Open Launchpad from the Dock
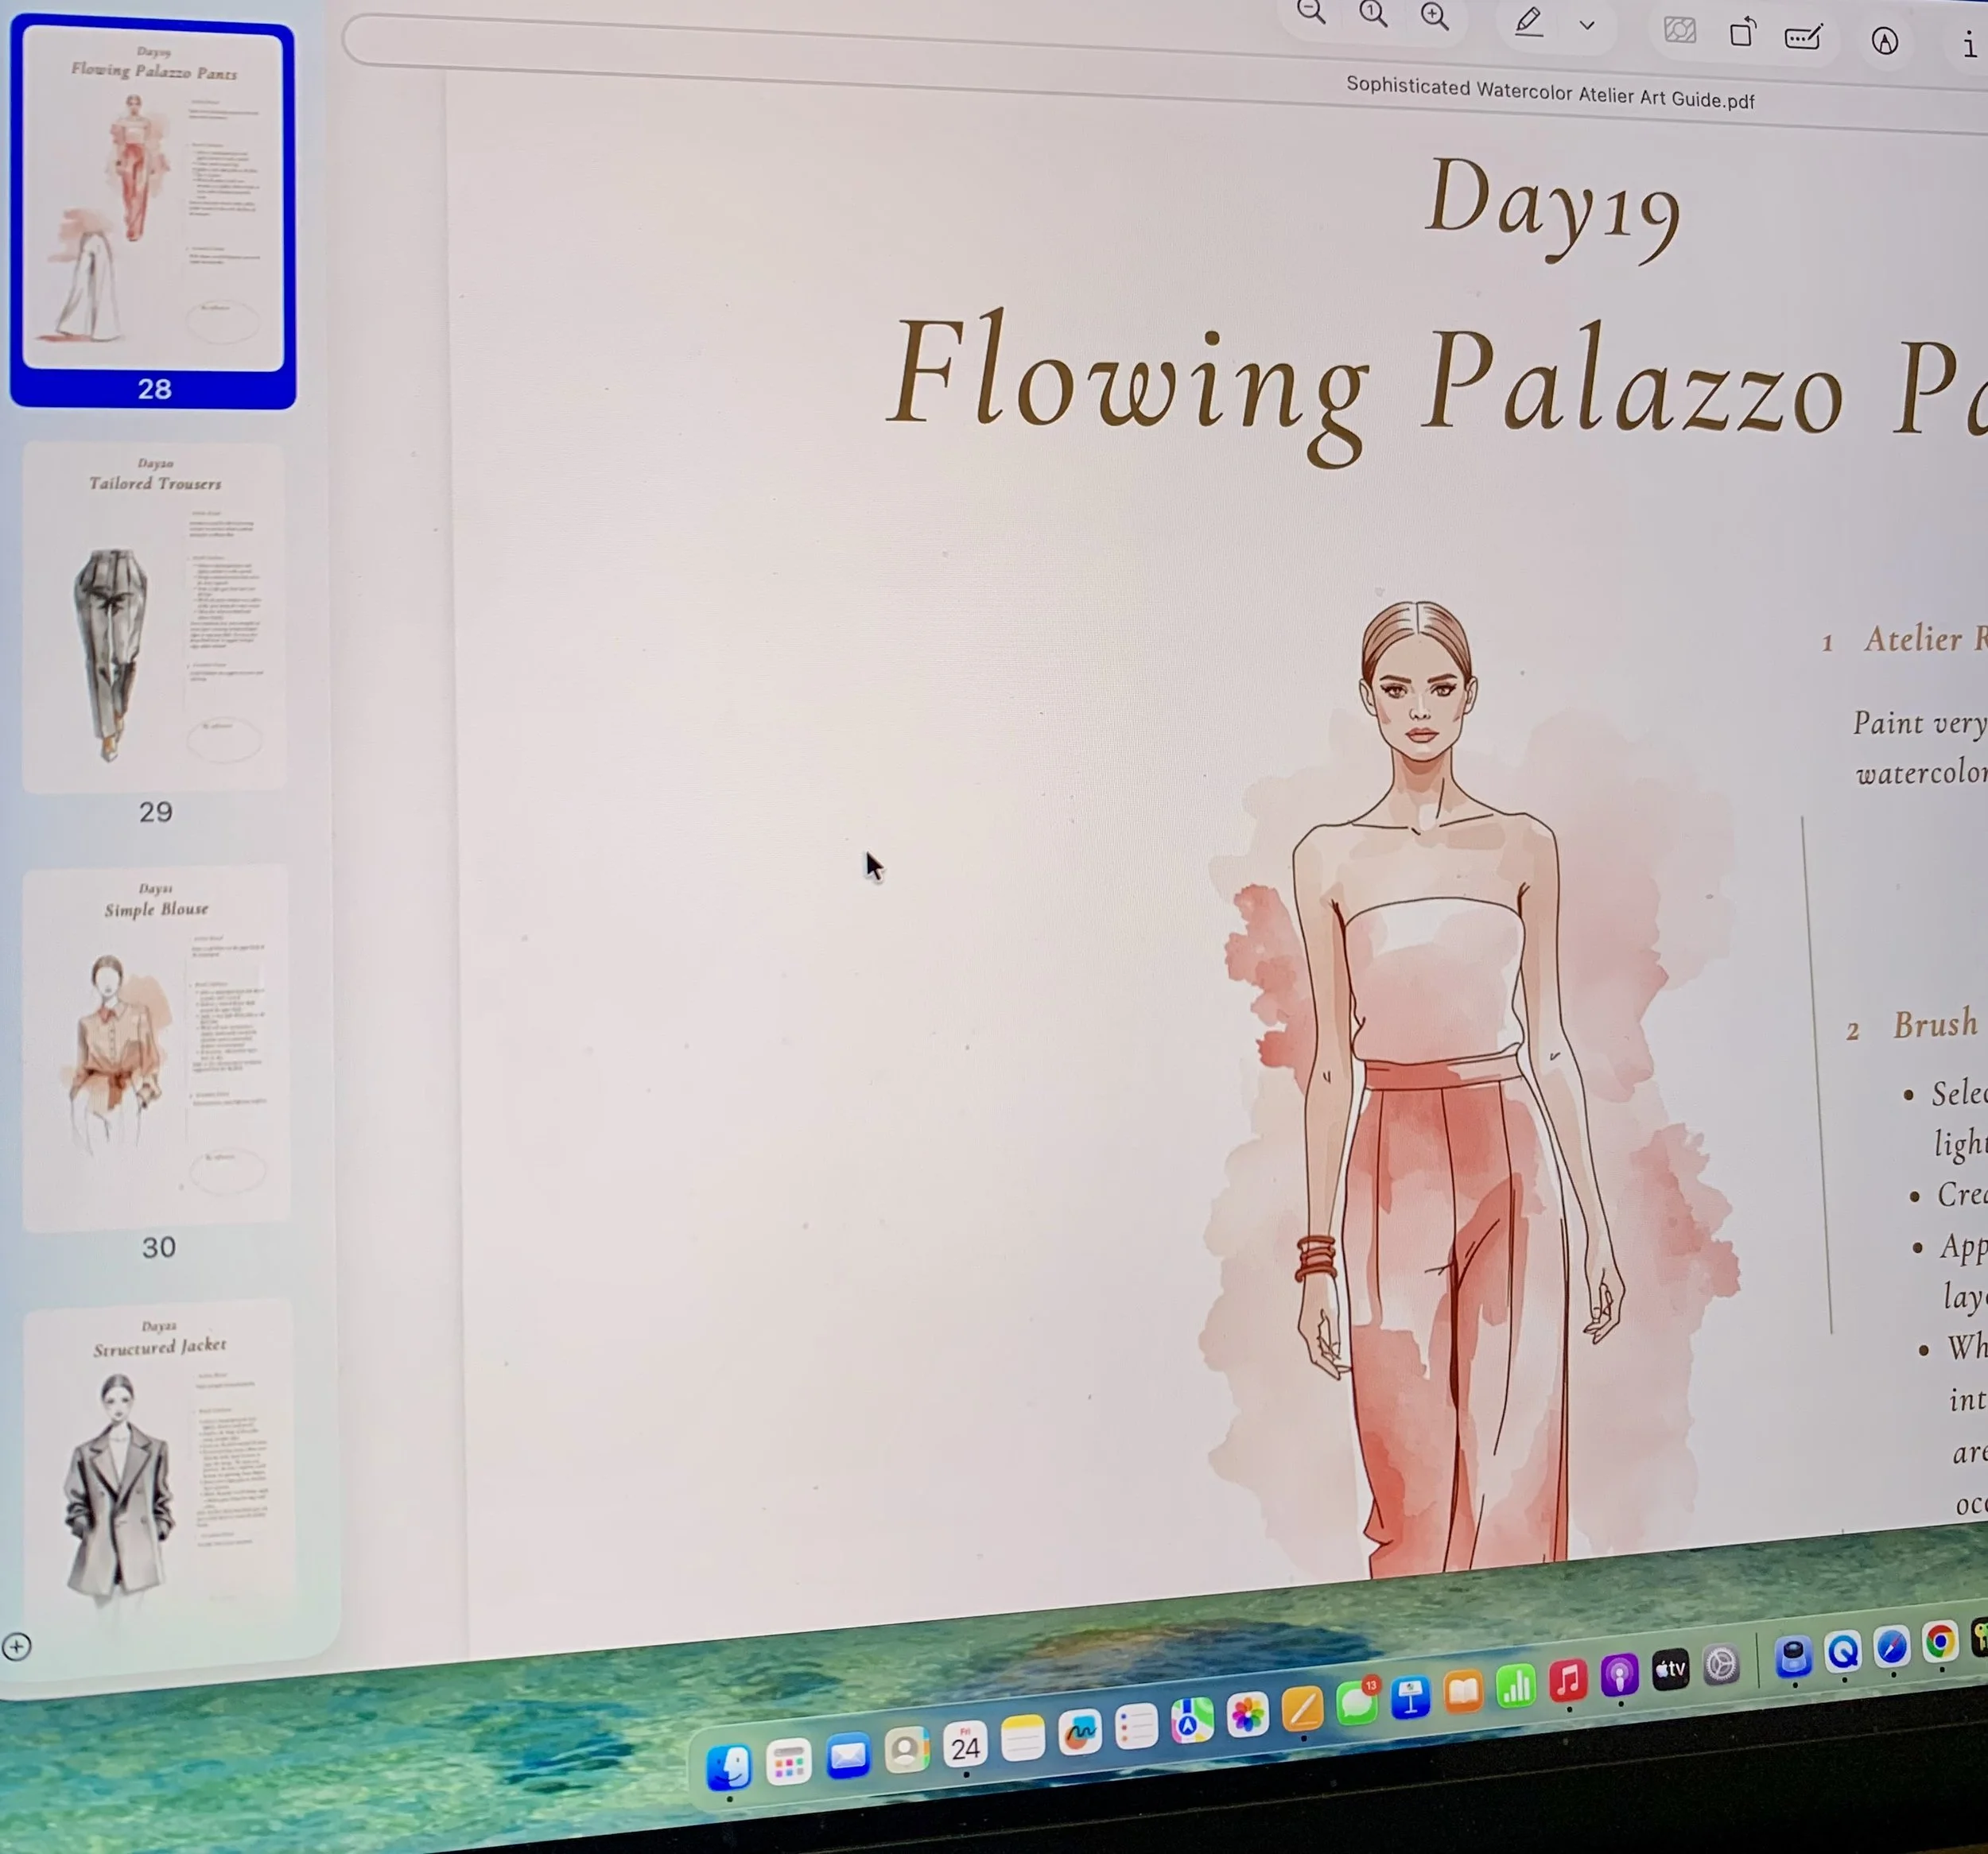 click(789, 1762)
